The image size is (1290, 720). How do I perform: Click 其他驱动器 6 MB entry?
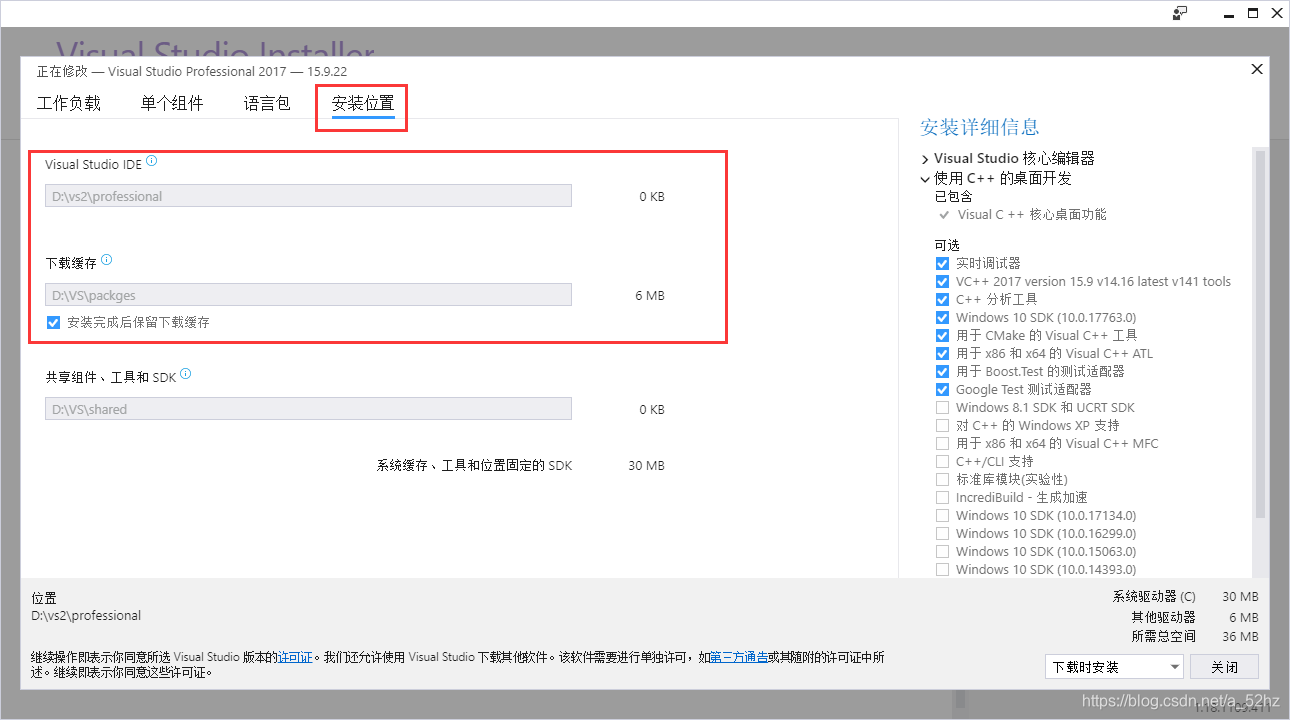(x=1195, y=617)
